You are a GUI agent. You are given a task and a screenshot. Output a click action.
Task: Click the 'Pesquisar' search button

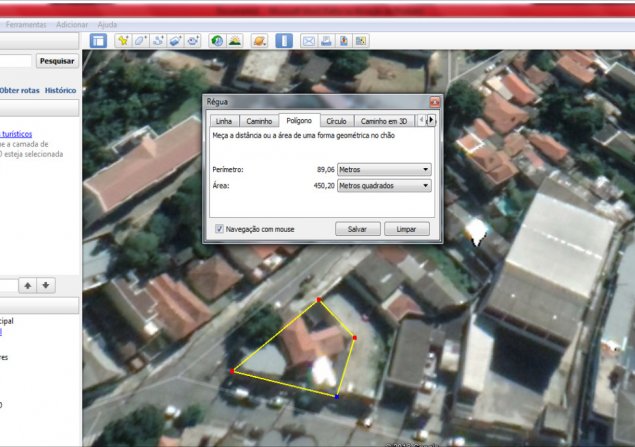click(56, 61)
